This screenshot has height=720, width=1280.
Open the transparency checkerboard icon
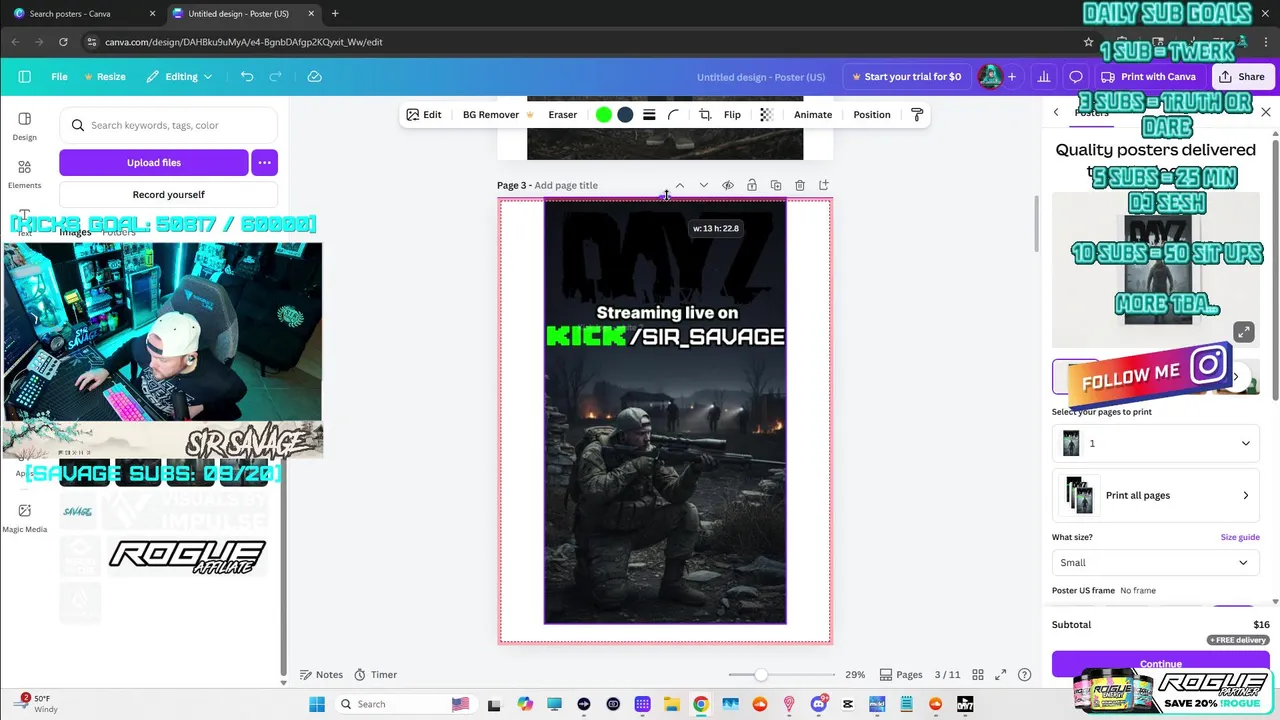pyautogui.click(x=766, y=115)
